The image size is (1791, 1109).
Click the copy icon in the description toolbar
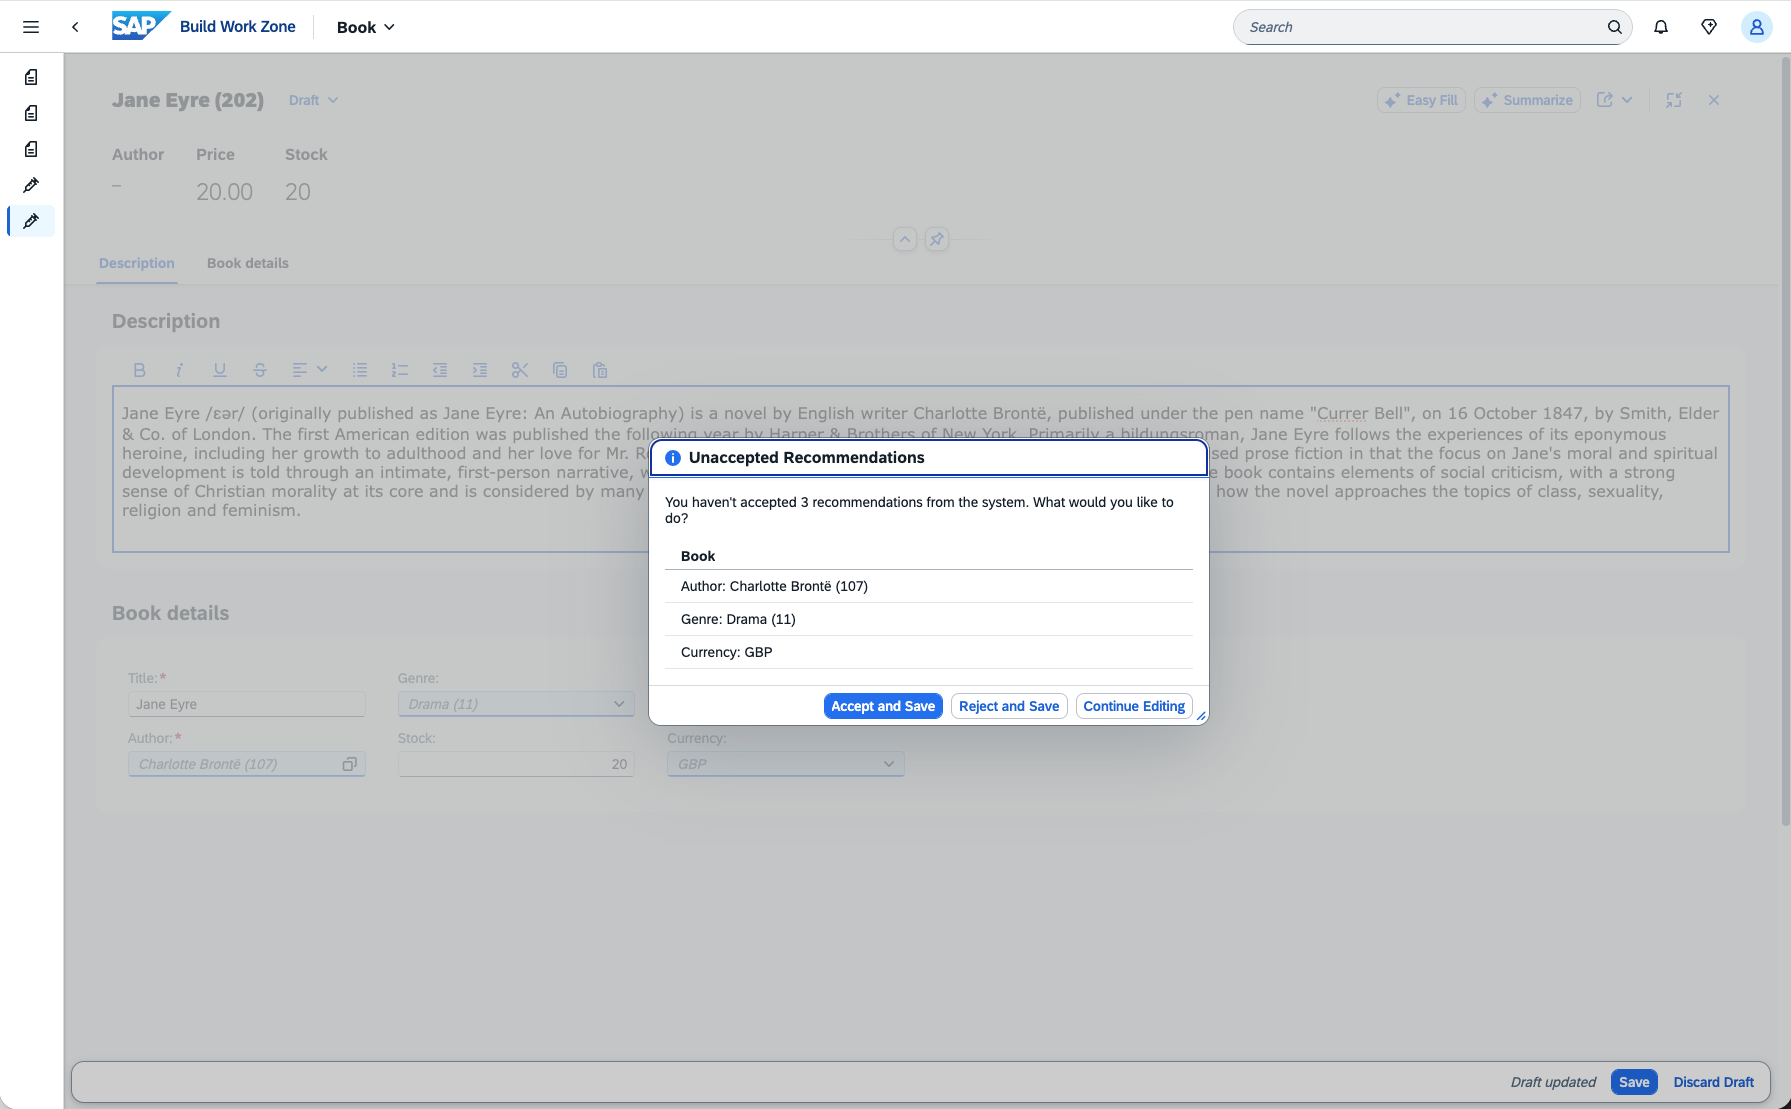point(560,370)
